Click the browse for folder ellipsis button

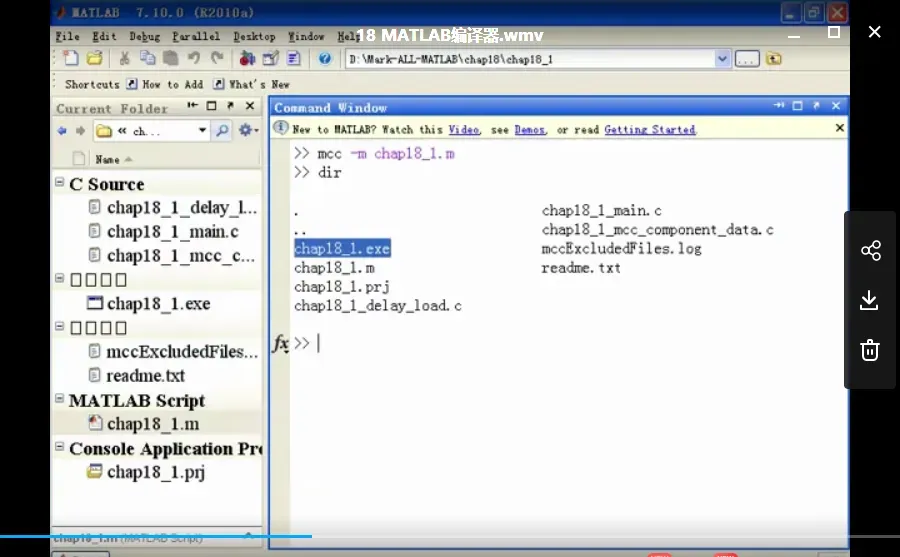747,59
